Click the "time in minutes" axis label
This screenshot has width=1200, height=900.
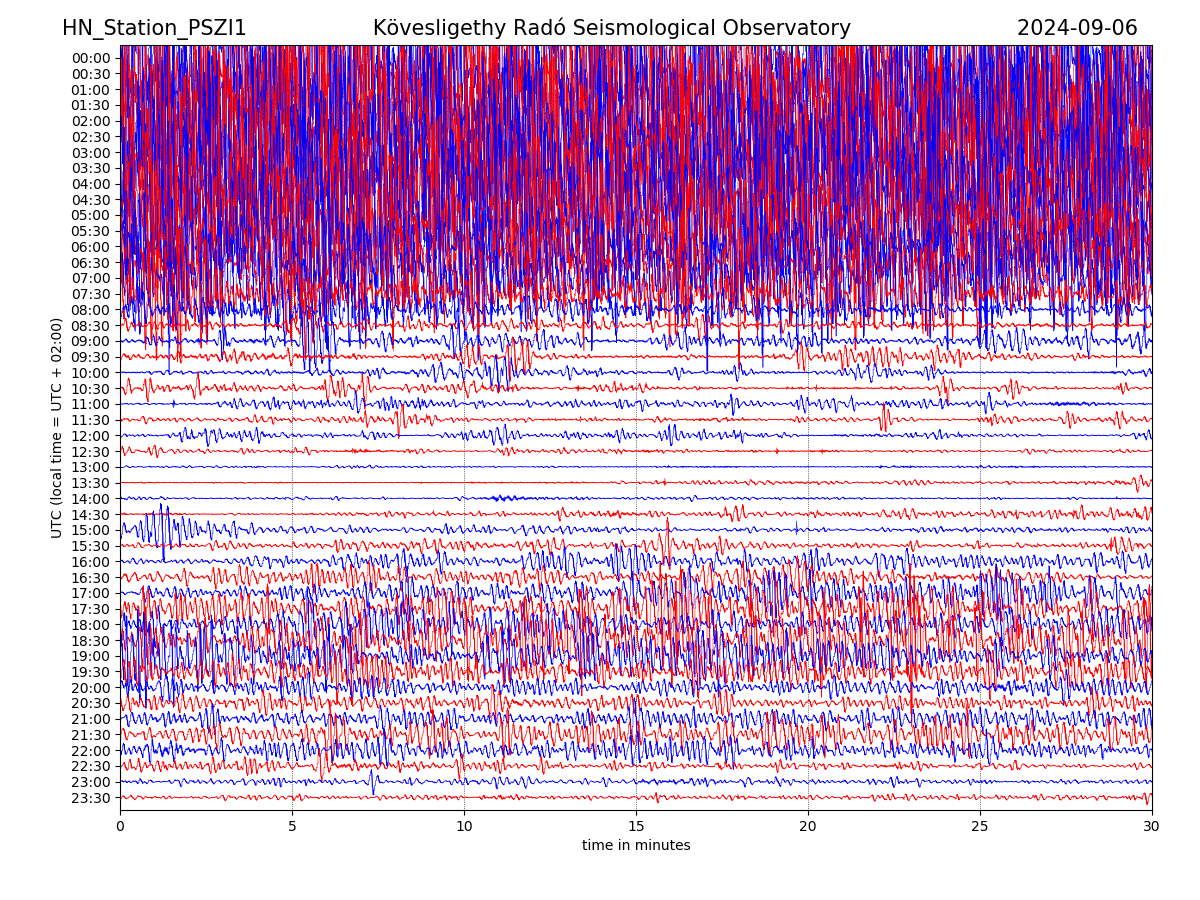(636, 846)
